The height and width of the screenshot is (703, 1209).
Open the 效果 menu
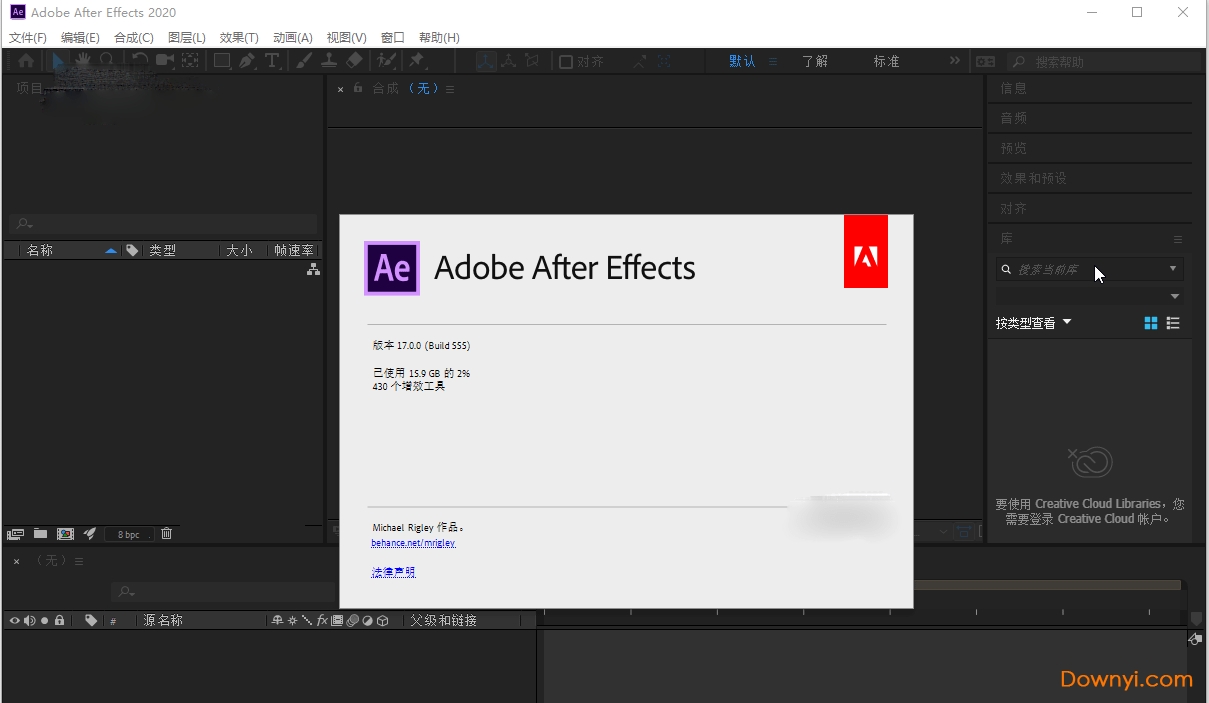(x=238, y=37)
